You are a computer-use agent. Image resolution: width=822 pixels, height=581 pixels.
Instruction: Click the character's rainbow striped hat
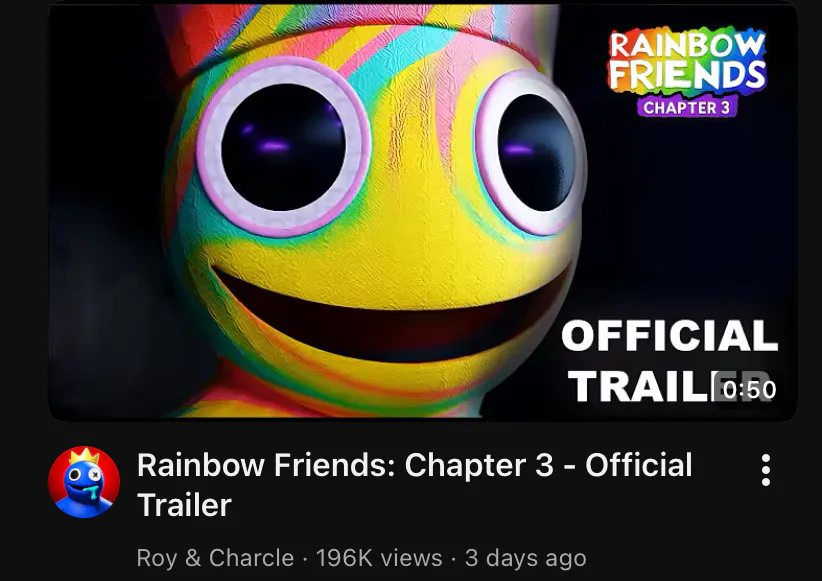[356, 29]
